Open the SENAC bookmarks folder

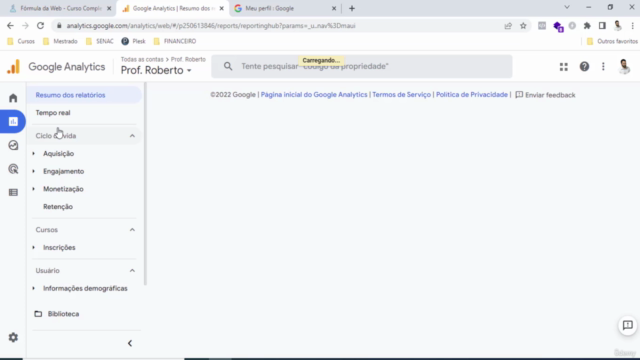100,41
